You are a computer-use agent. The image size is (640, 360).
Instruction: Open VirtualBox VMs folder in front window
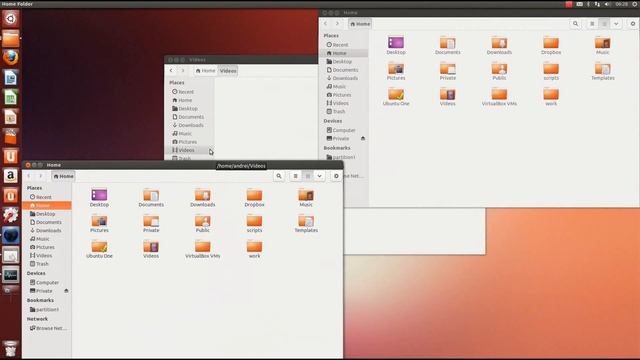pos(202,249)
